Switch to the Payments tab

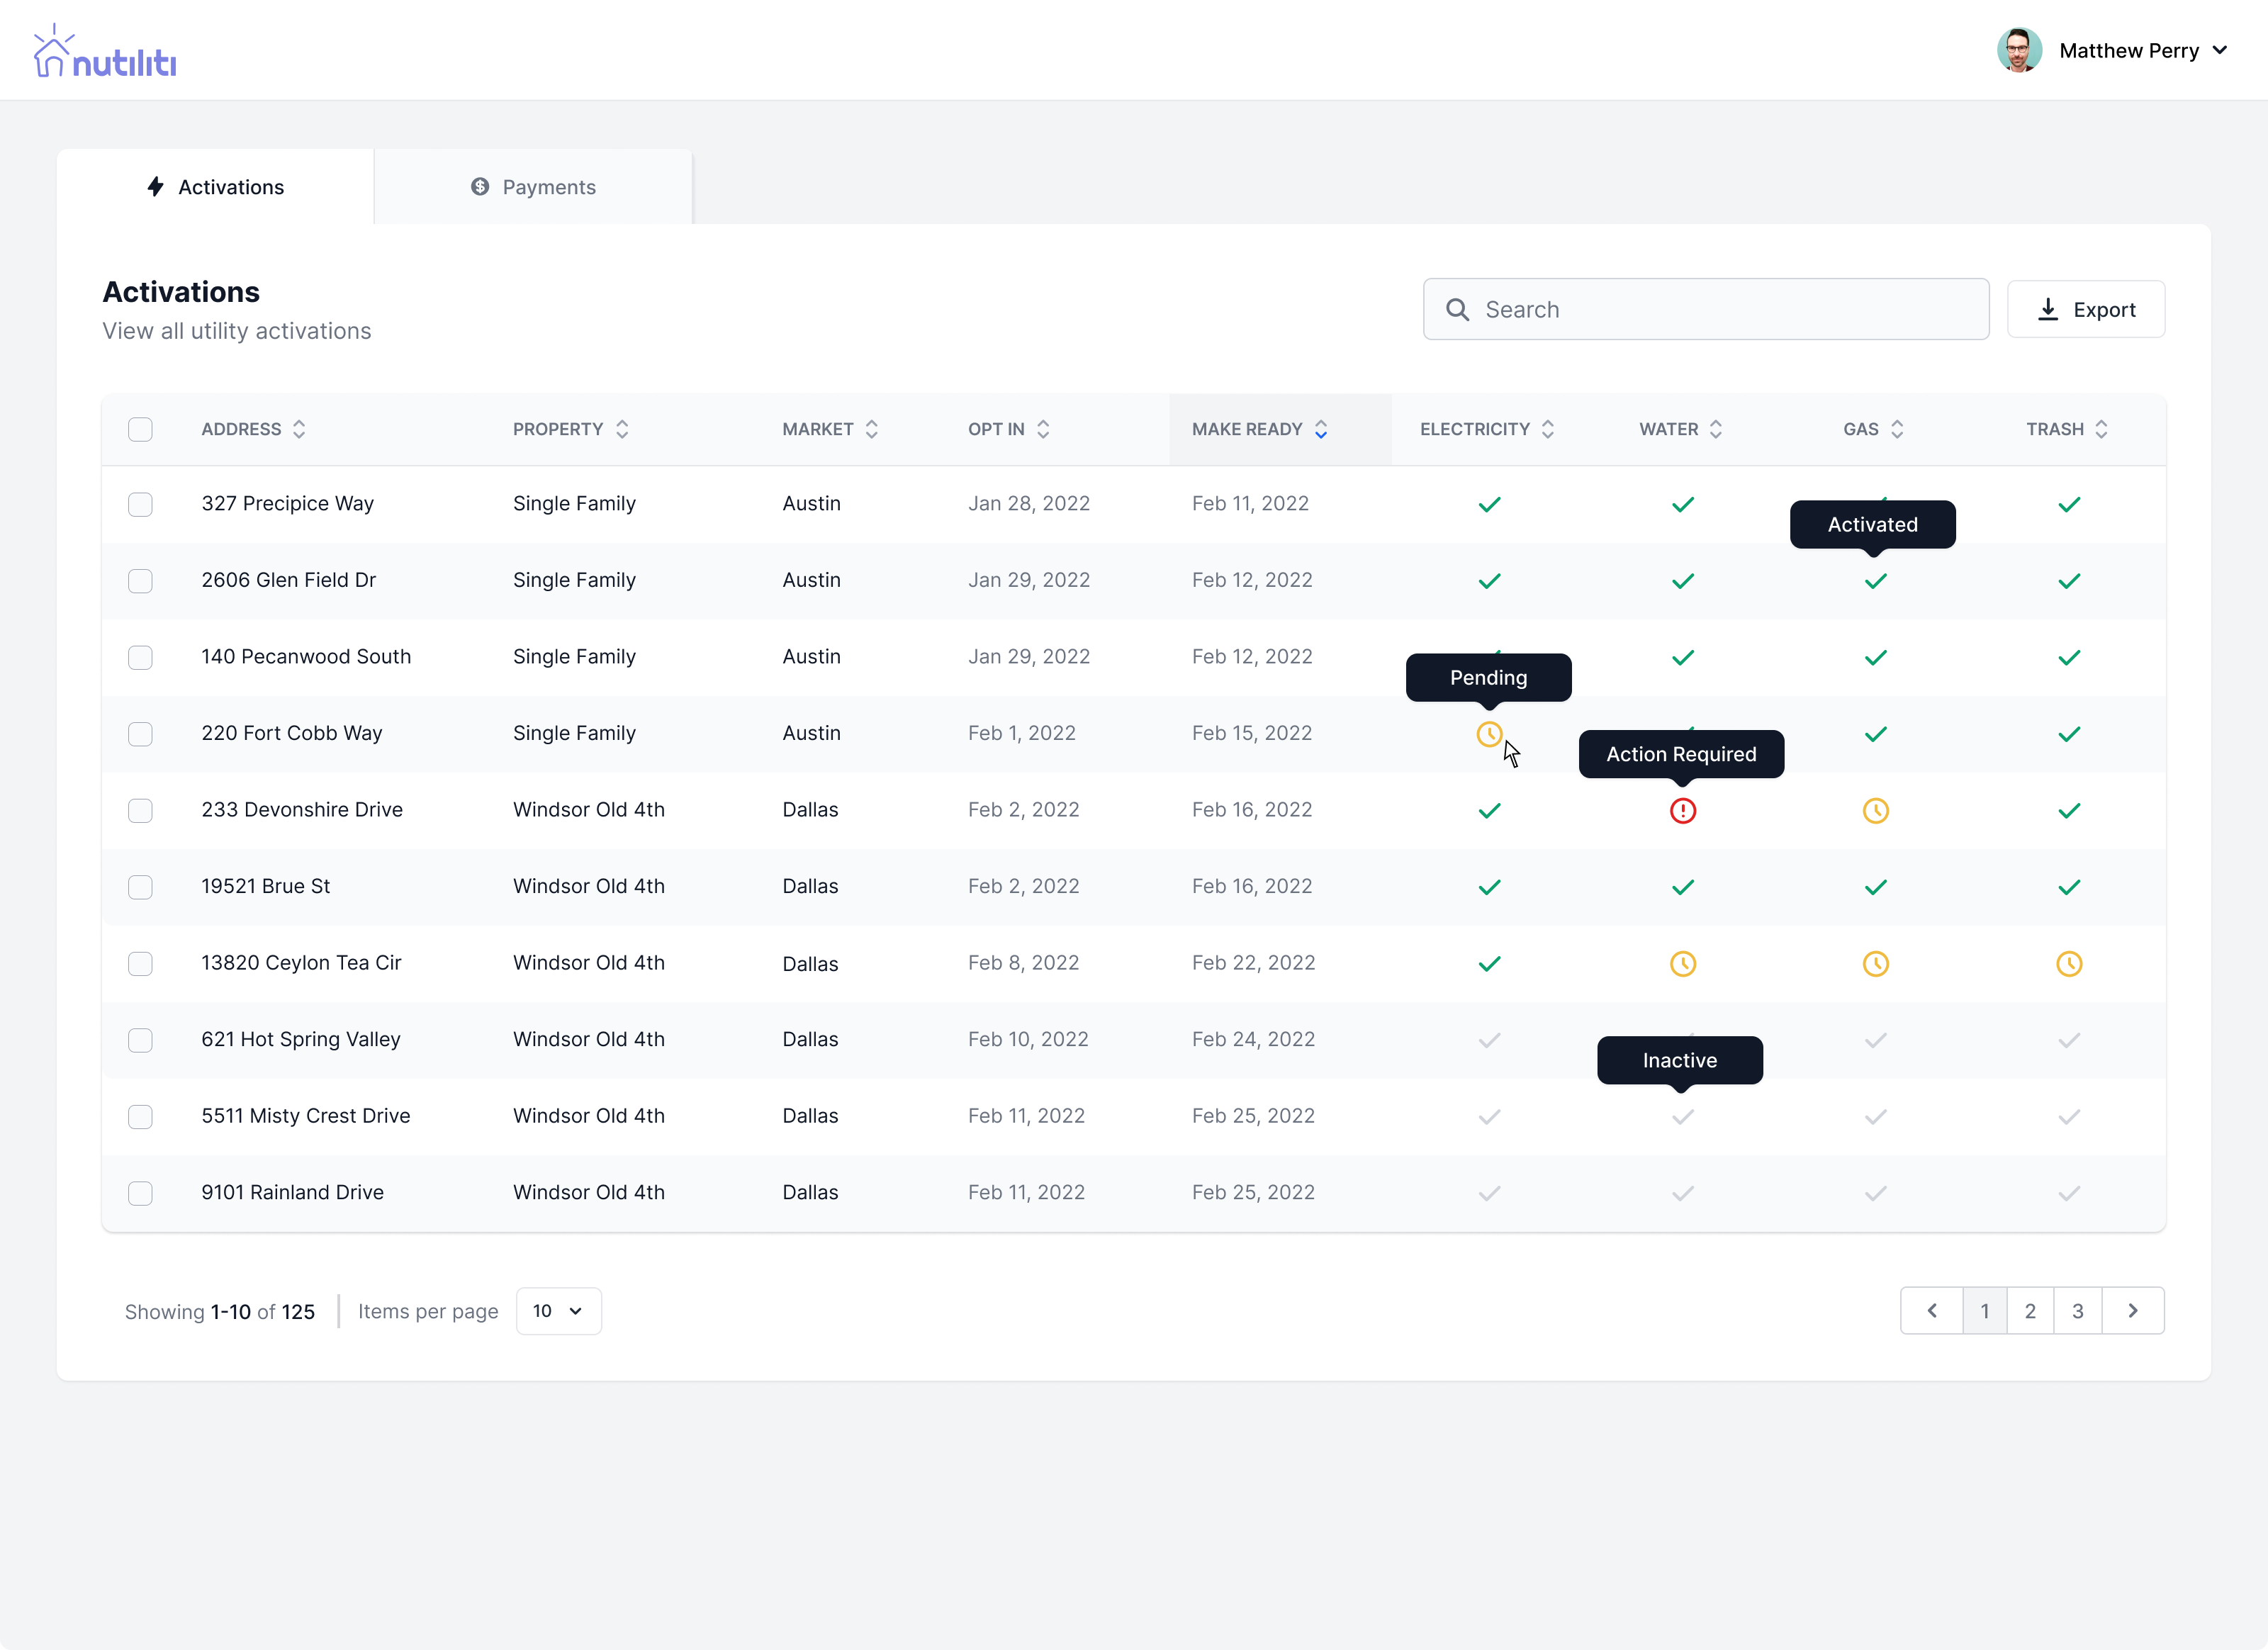(533, 187)
